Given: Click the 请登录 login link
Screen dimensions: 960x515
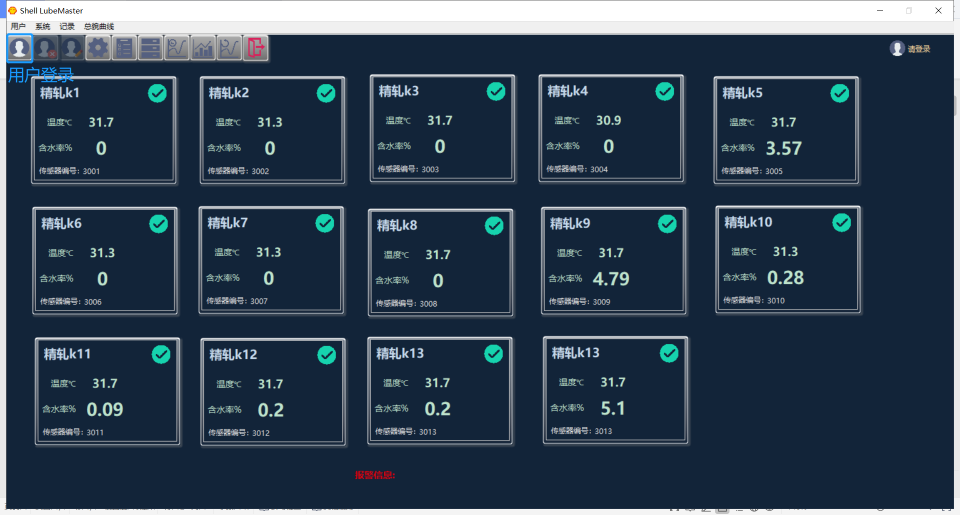Looking at the screenshot, I should click(x=918, y=49).
